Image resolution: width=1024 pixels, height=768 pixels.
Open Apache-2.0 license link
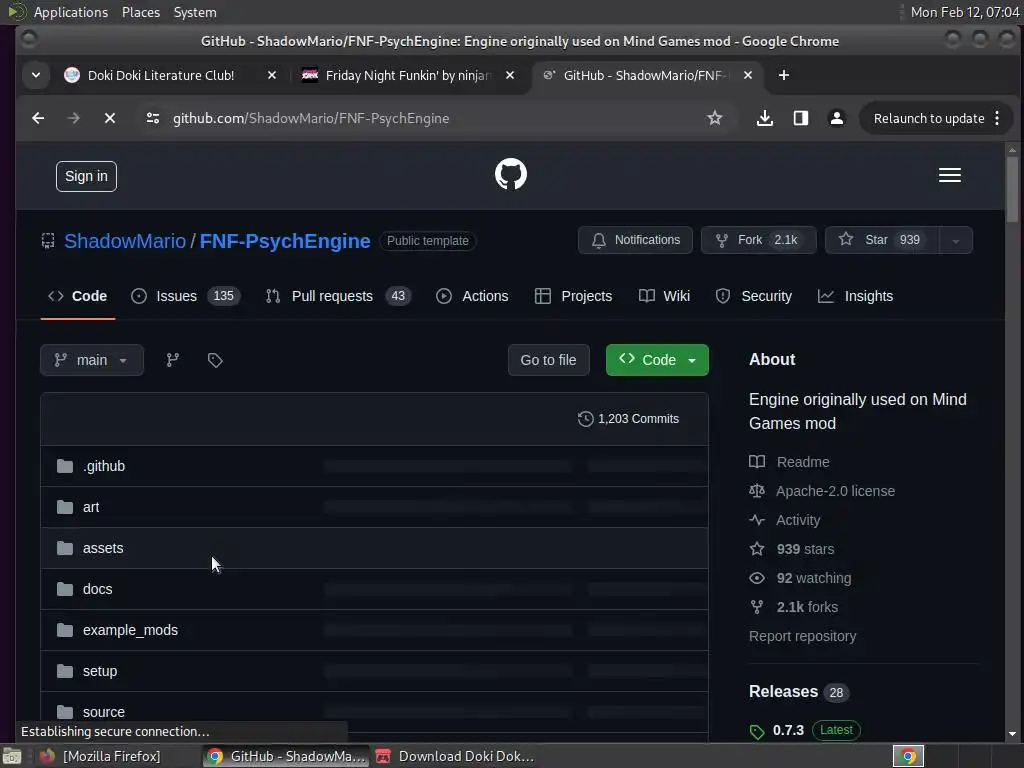835,491
